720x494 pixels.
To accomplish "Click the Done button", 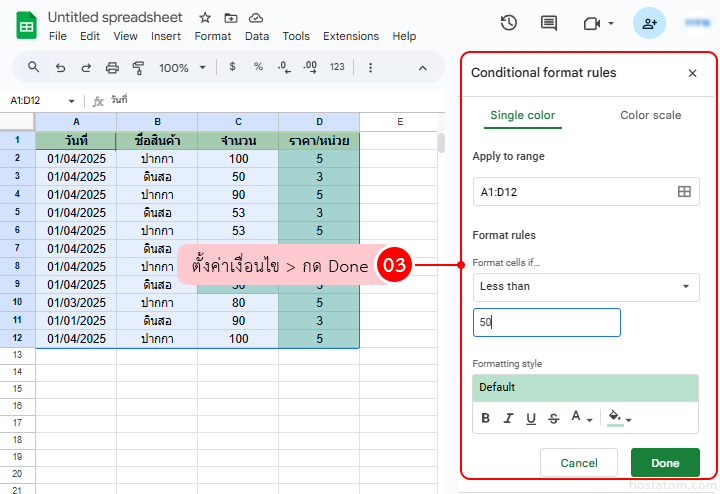I will (665, 463).
